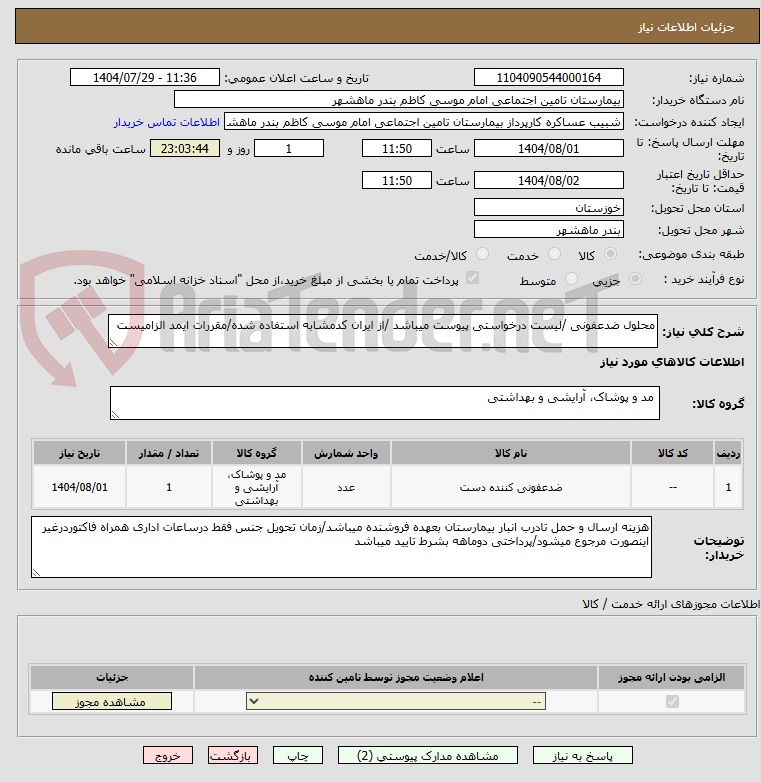Open the اعلام وضعیت مجوز dropdown
The image size is (761, 782).
pos(396,702)
